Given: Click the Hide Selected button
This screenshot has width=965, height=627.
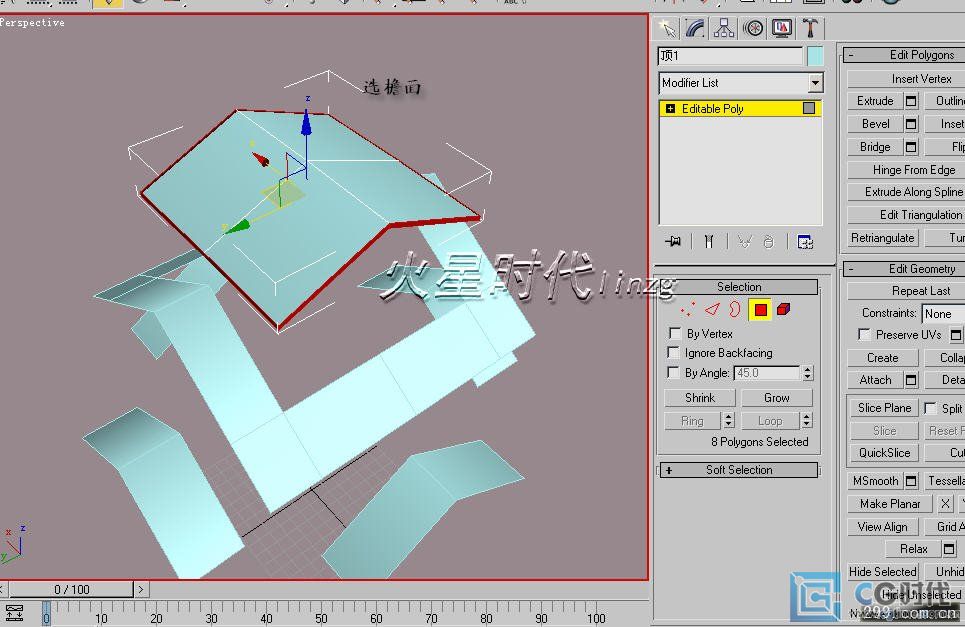Looking at the screenshot, I should coord(883,572).
